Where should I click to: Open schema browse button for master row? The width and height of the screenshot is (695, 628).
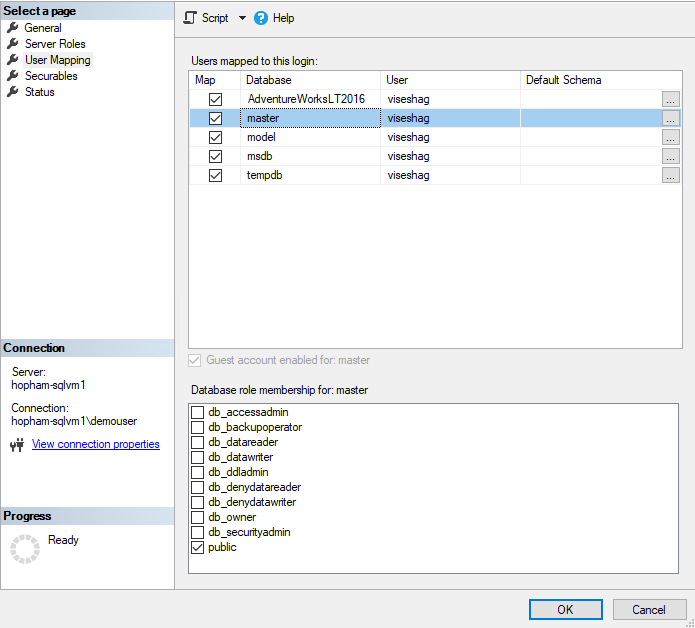[x=670, y=118]
